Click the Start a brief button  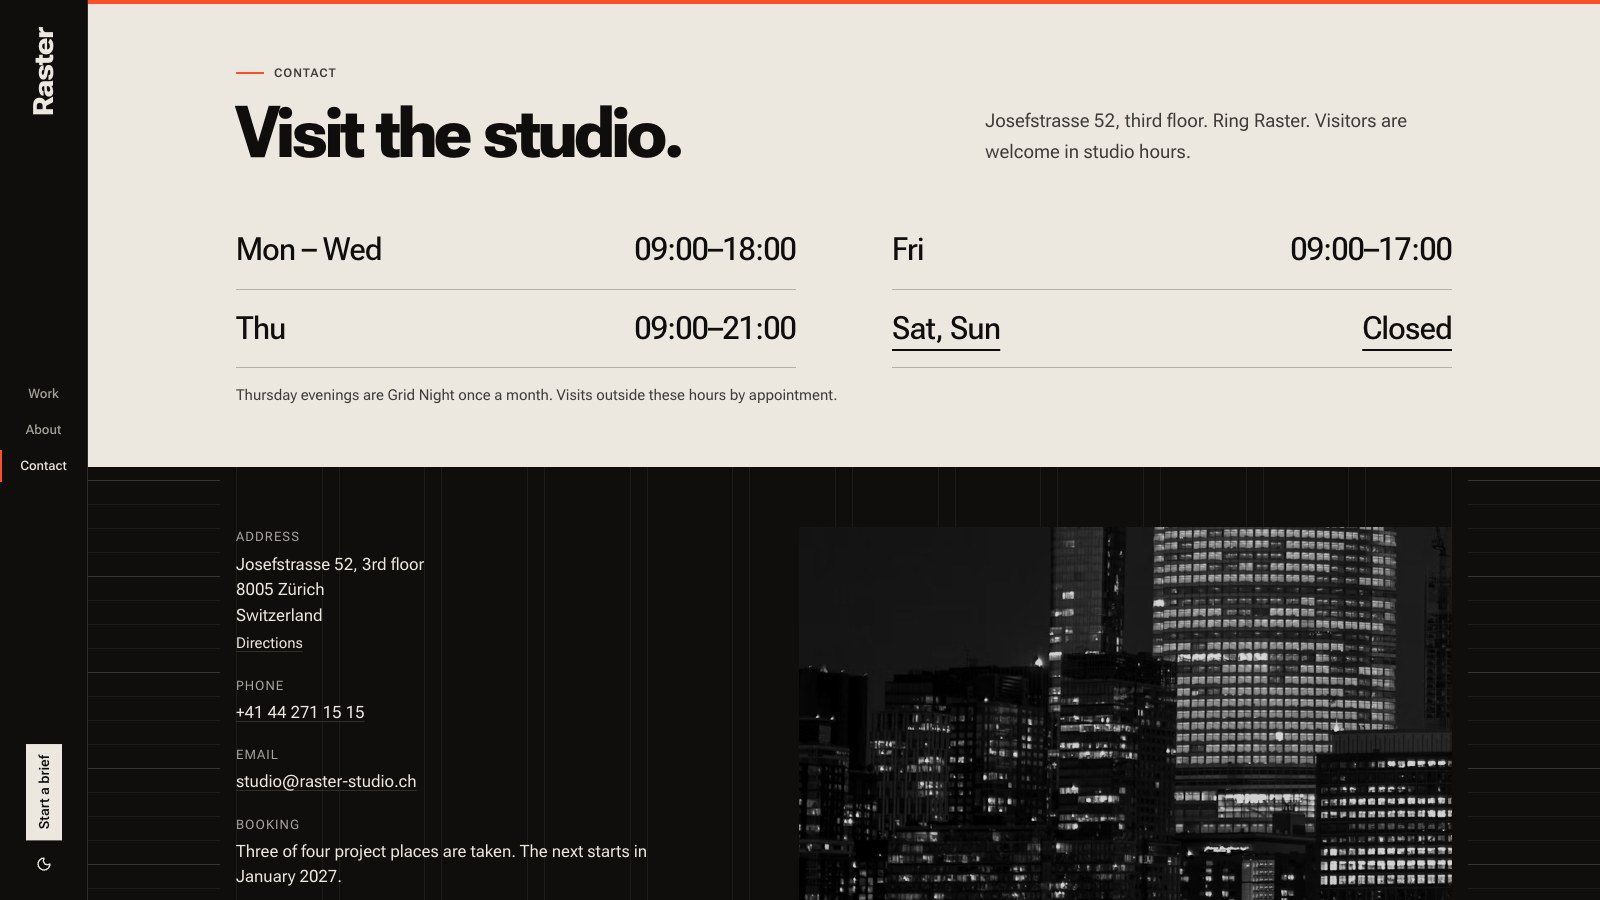pyautogui.click(x=44, y=792)
